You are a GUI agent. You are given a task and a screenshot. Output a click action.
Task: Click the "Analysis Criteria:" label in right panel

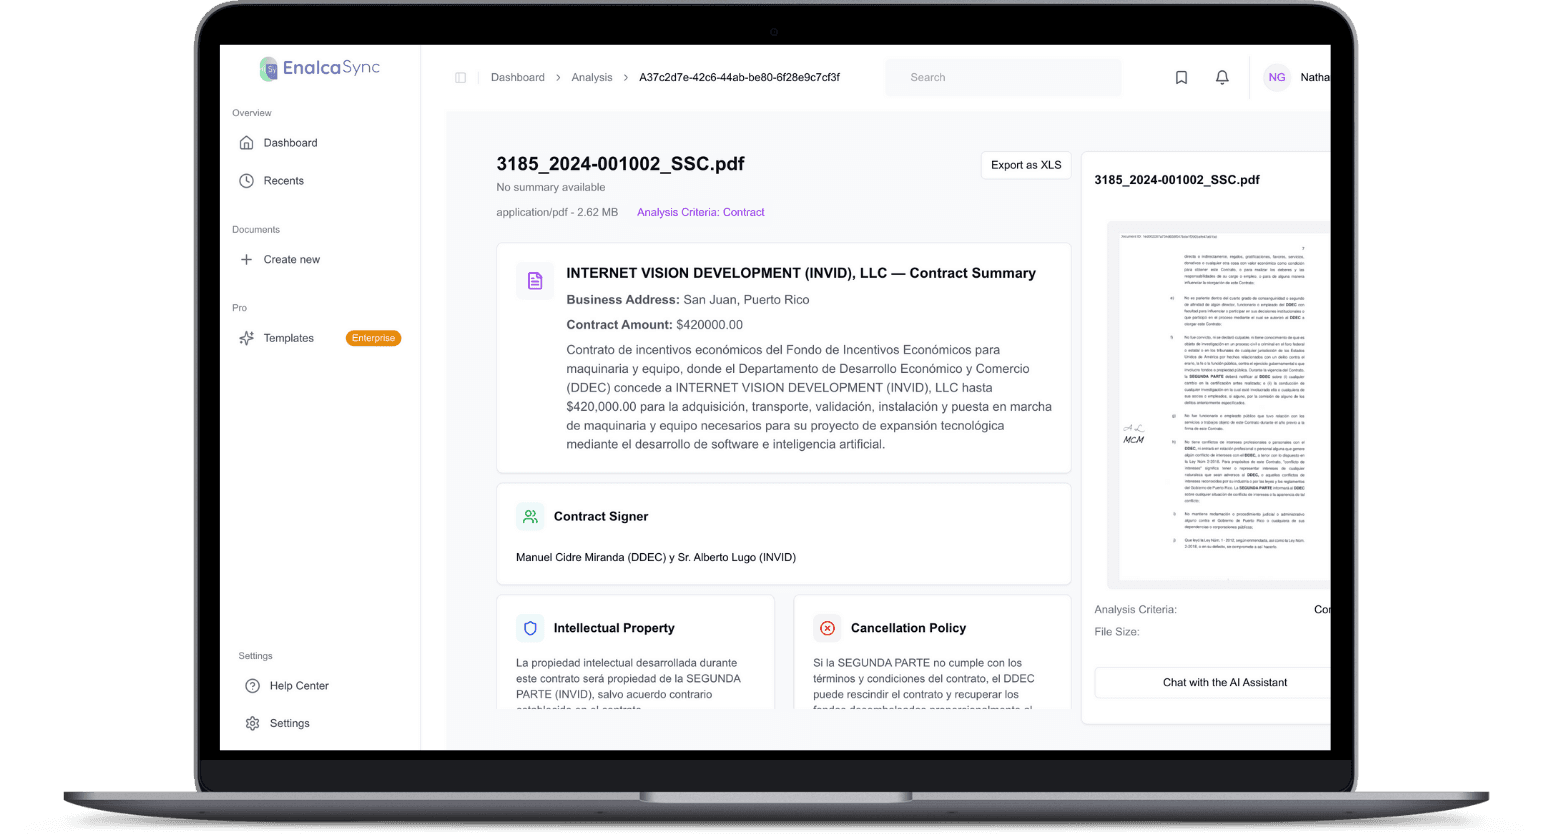click(x=1135, y=610)
